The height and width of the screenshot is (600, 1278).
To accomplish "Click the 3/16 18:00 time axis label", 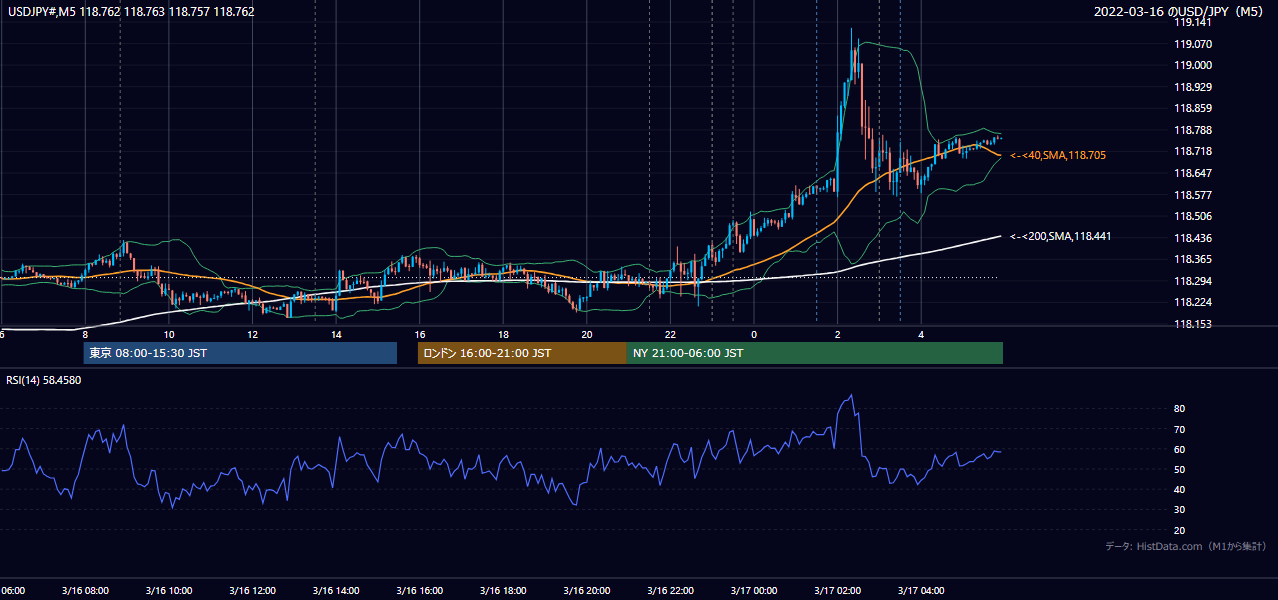I will pyautogui.click(x=503, y=591).
